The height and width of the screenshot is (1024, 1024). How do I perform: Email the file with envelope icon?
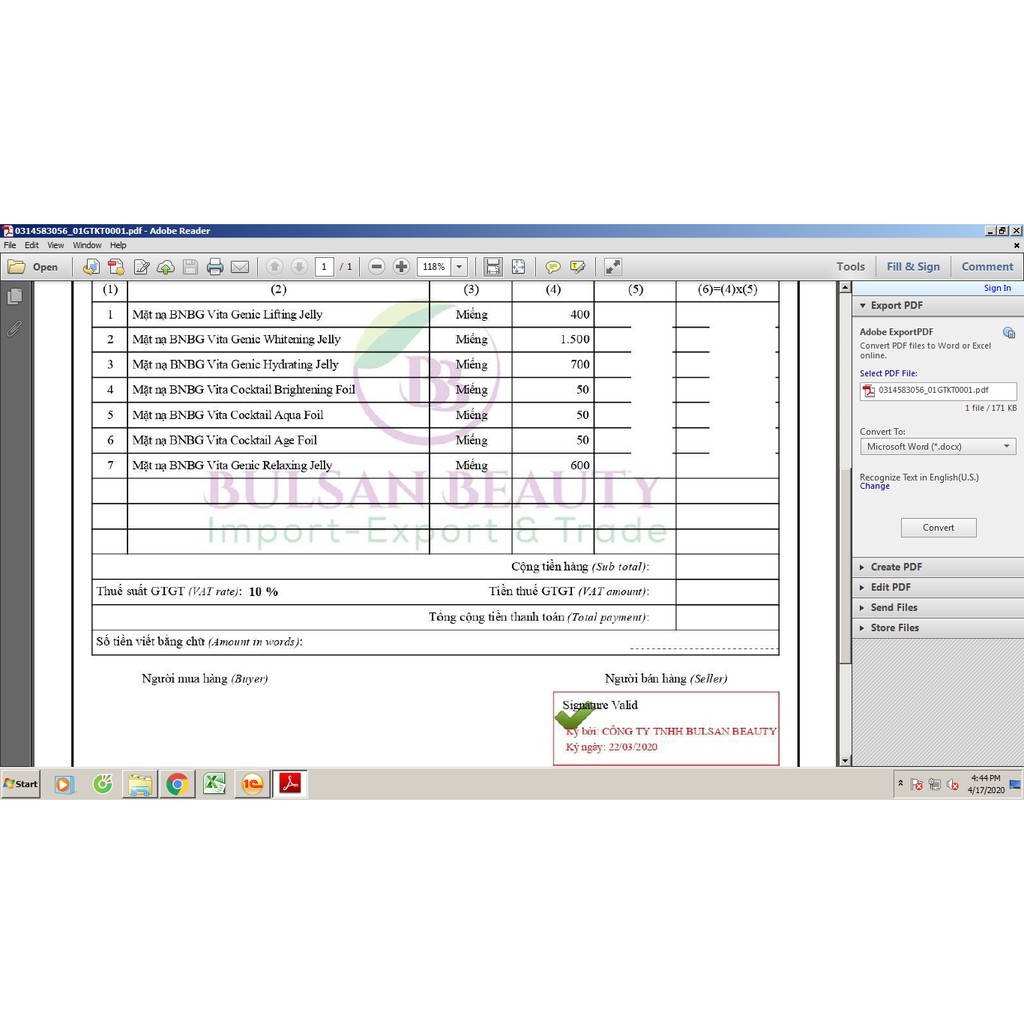coord(240,266)
